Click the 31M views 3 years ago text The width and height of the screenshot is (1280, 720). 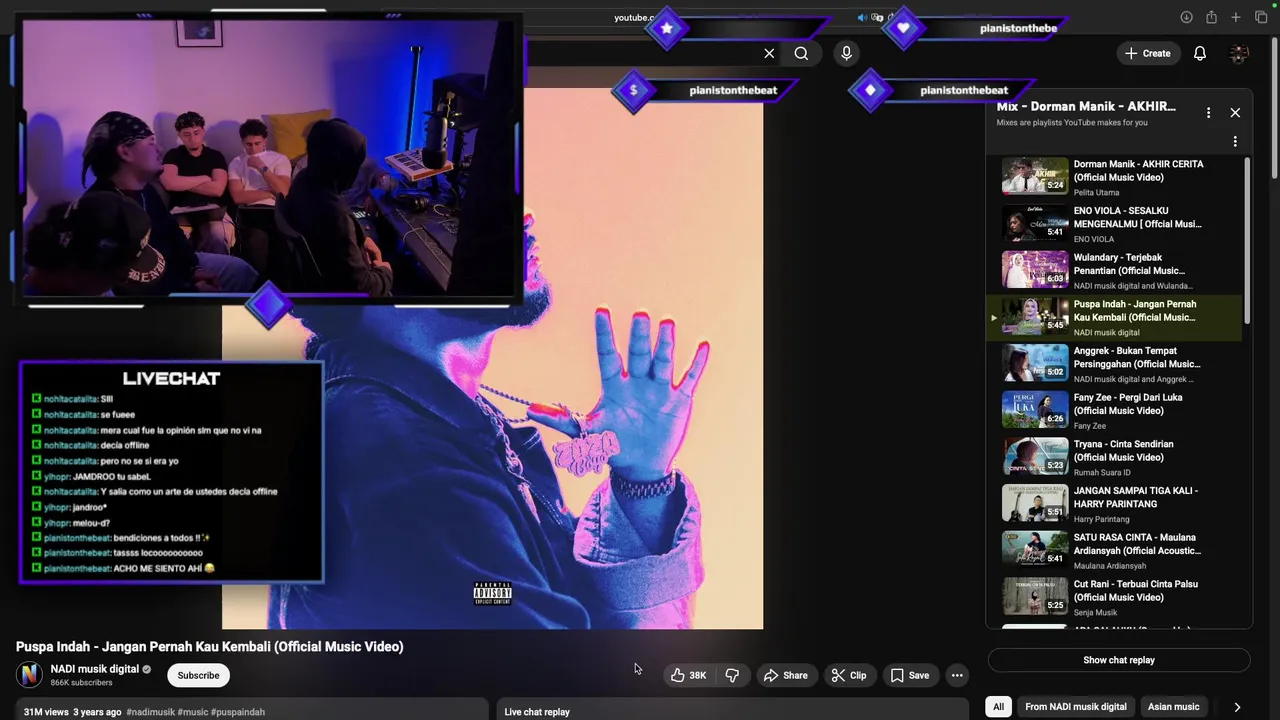pos(72,712)
